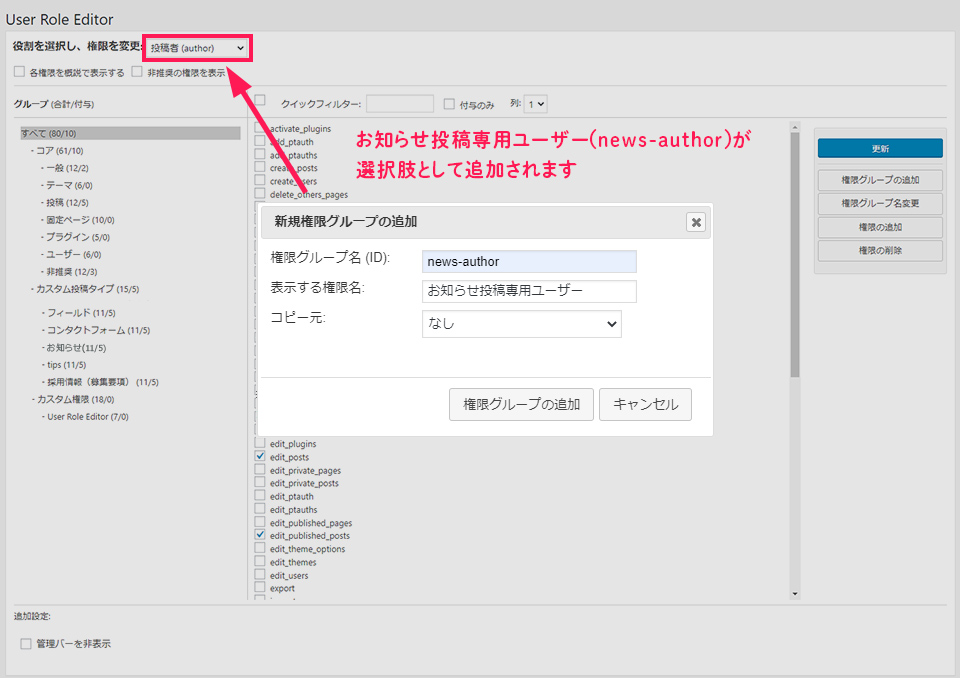
Task: Click the blue 更新 button
Action: point(880,148)
